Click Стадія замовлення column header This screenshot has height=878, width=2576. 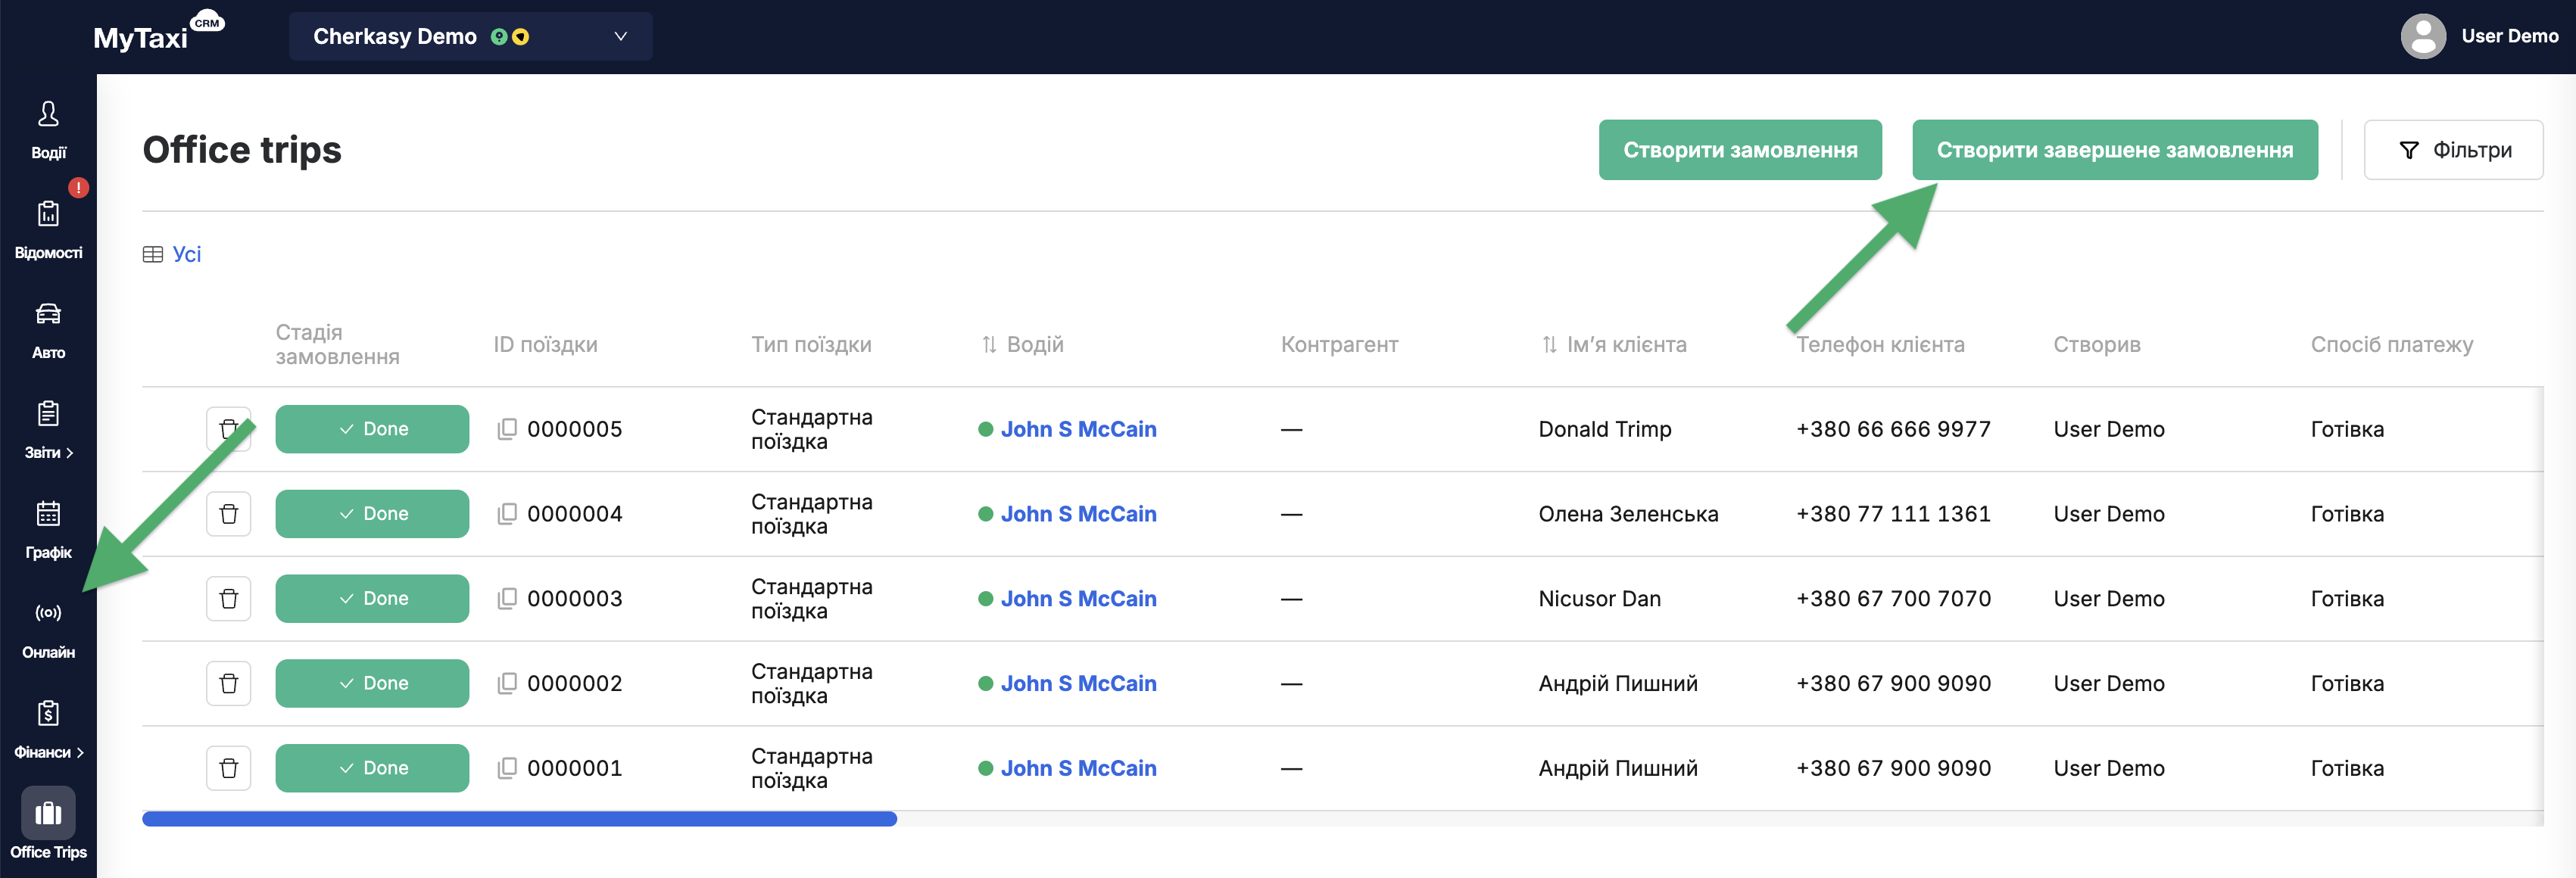[x=337, y=344]
